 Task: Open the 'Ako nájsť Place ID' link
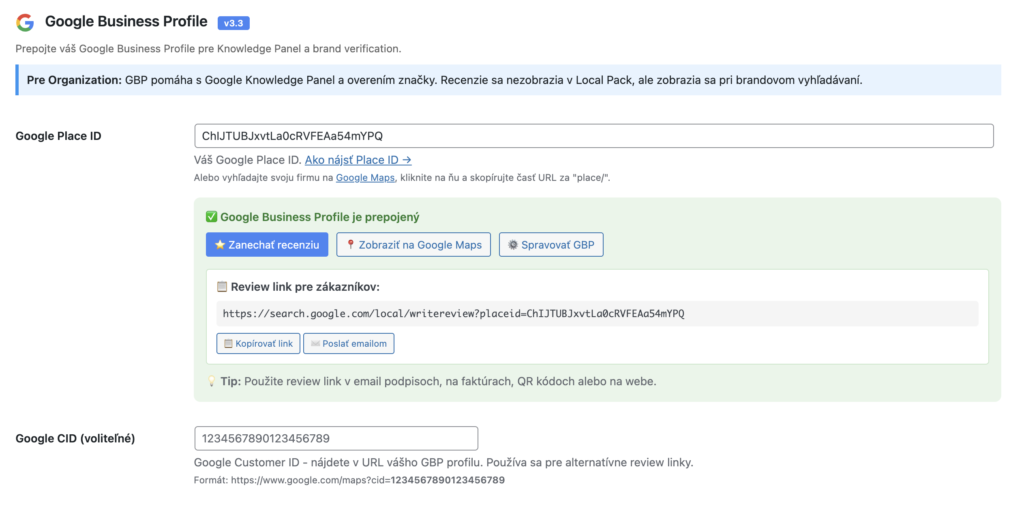coord(358,160)
